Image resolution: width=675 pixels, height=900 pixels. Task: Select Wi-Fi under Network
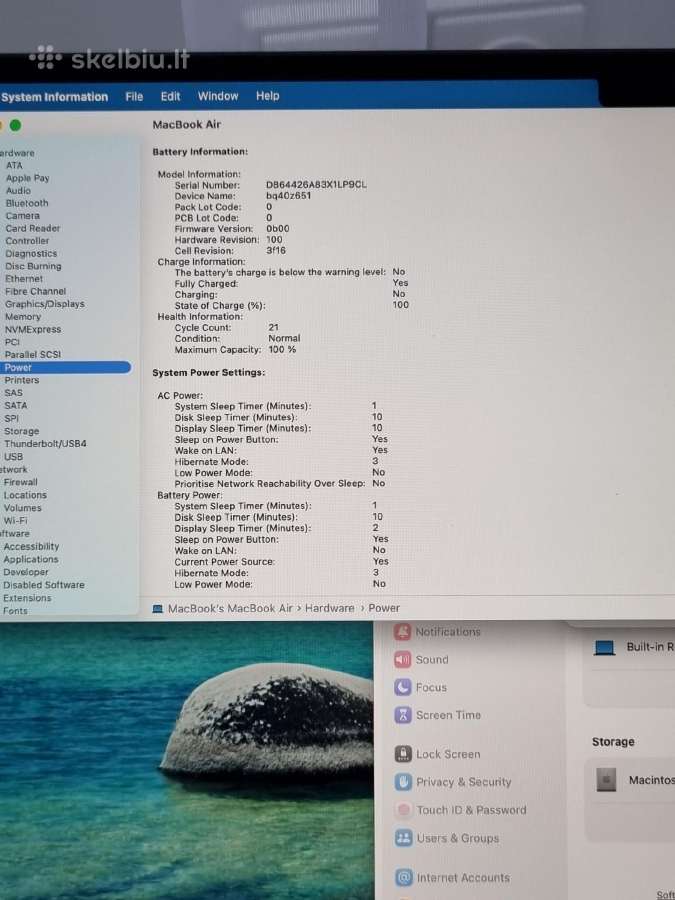tap(15, 521)
